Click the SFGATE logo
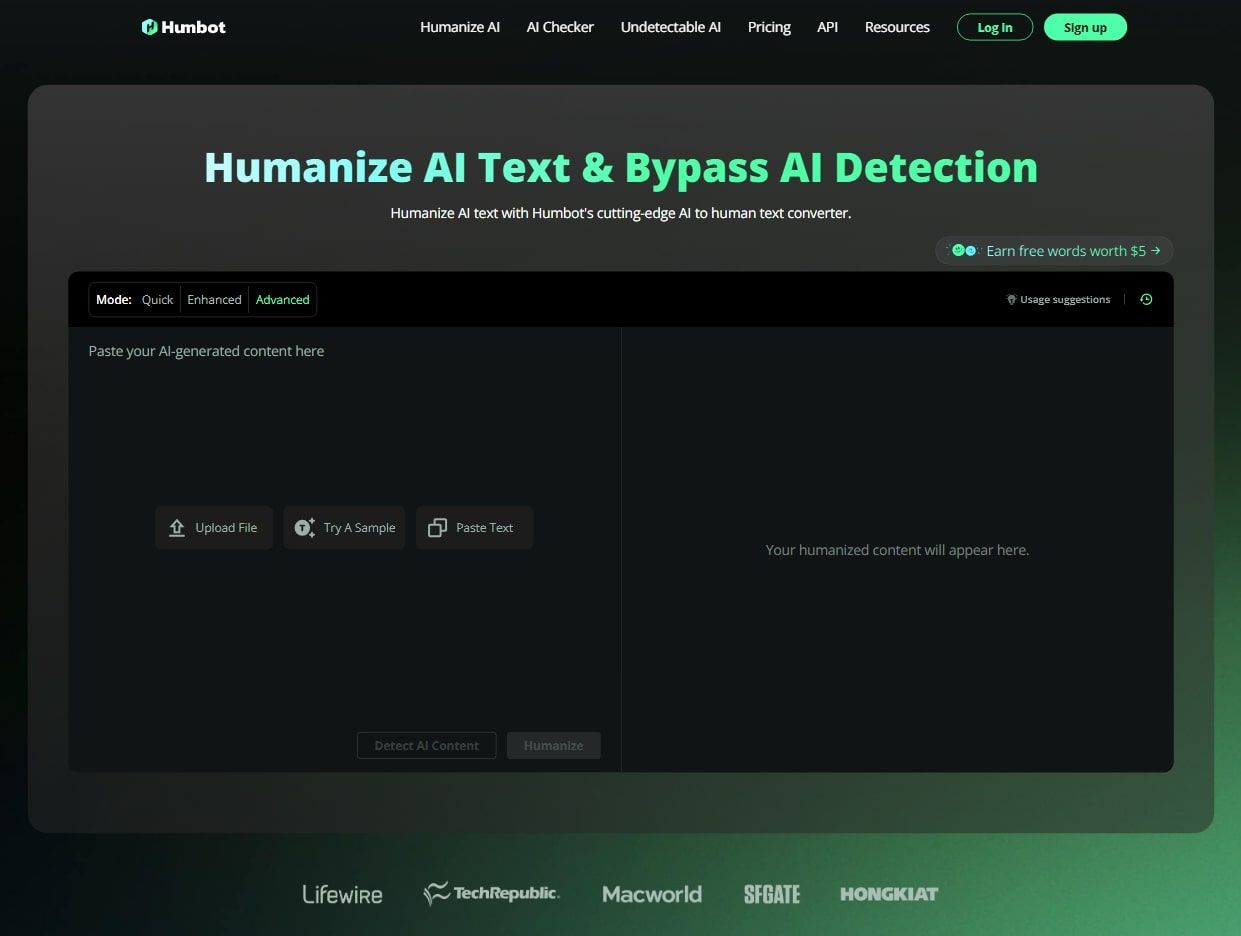The height and width of the screenshot is (936, 1241). coord(771,894)
